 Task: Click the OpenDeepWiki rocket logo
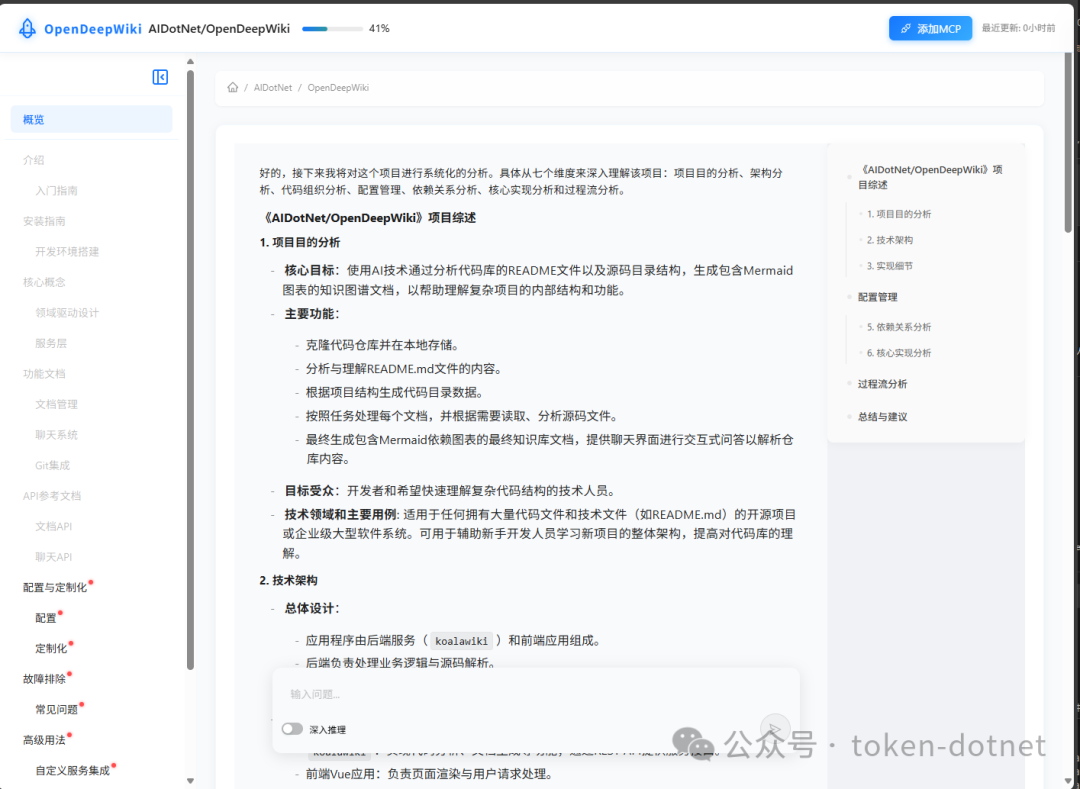(x=26, y=27)
